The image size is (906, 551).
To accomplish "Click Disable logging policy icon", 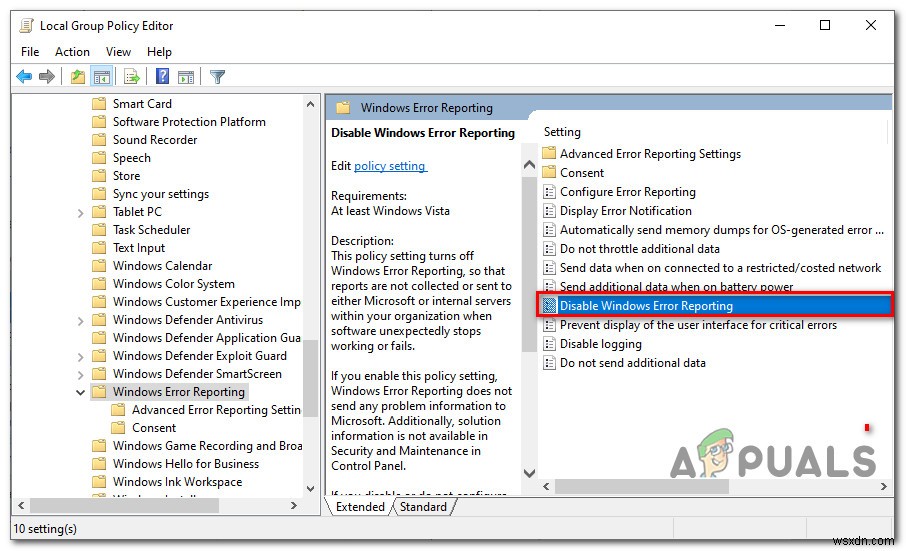I will [x=549, y=344].
